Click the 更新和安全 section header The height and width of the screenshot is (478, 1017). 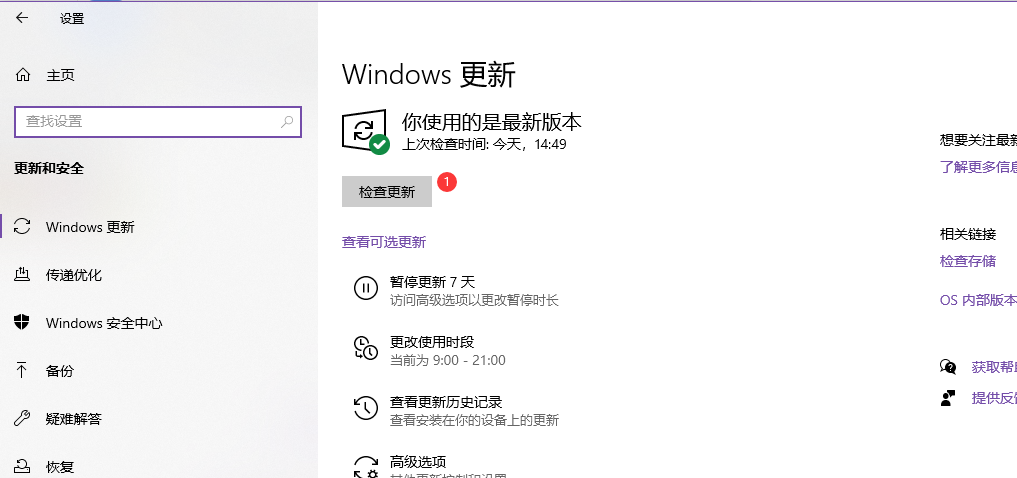click(x=49, y=169)
